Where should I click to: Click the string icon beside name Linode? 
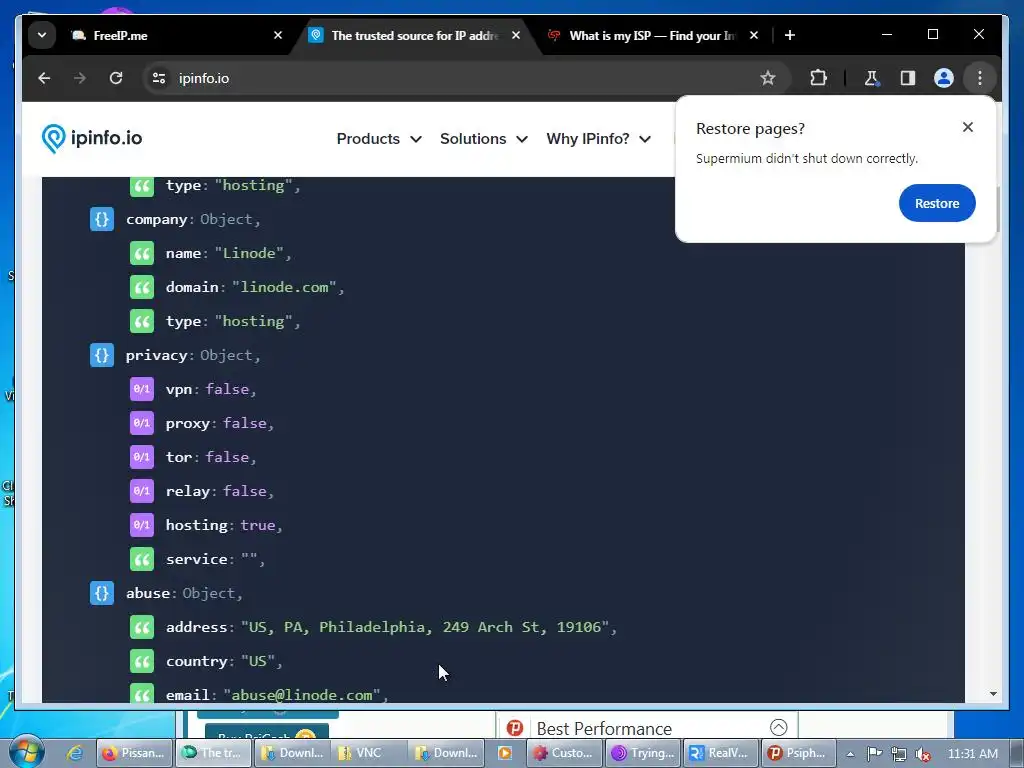point(142,253)
